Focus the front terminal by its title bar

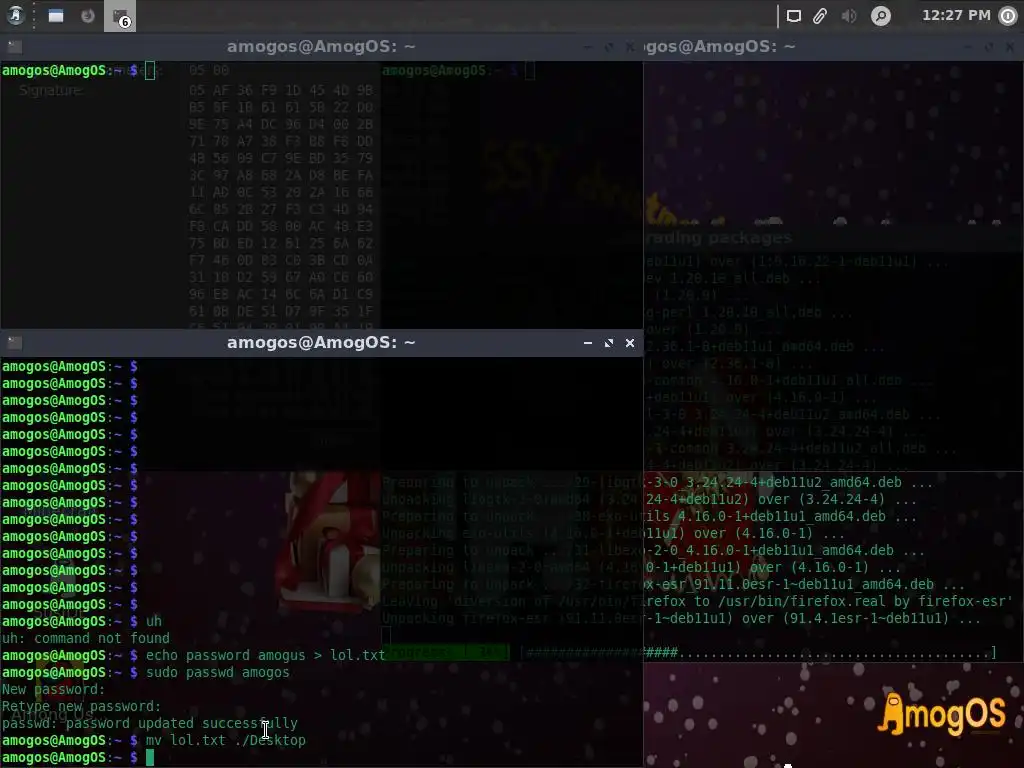coord(321,343)
